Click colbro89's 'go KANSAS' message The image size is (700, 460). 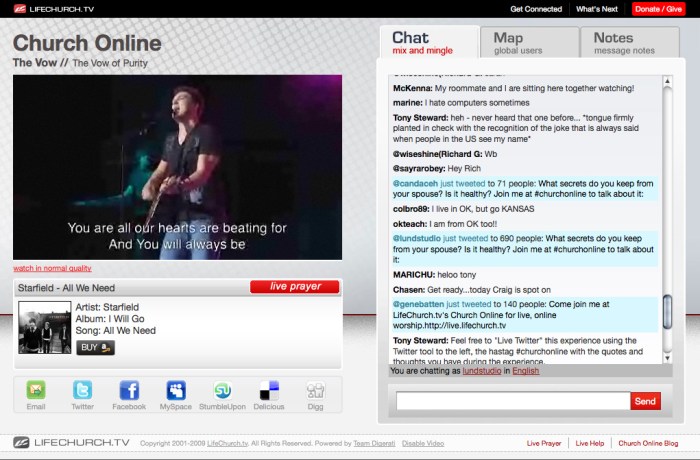pyautogui.click(x=463, y=209)
